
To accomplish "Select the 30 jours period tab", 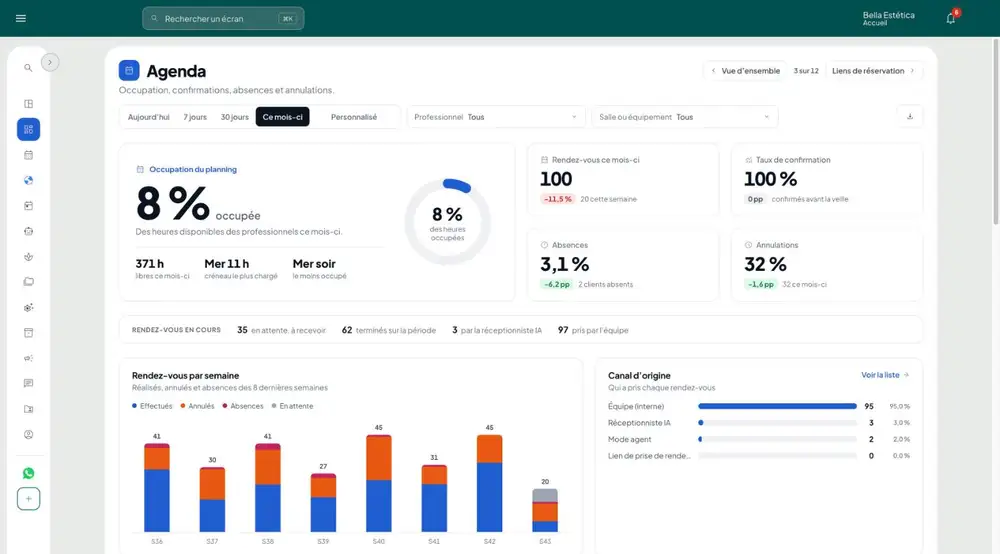I will 235,117.
